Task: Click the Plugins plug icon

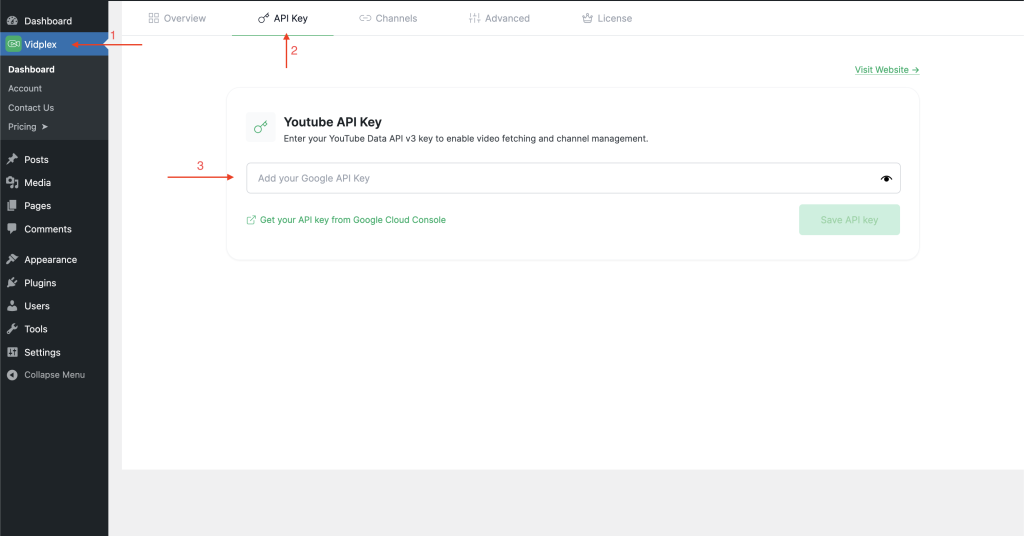Action: tap(12, 283)
